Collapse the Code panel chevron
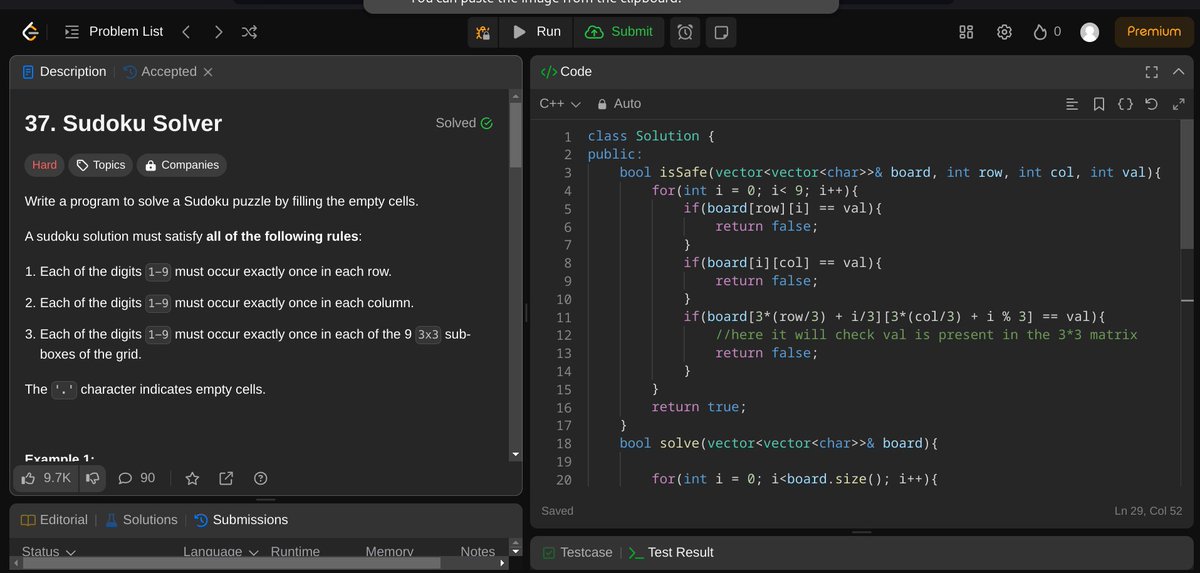 pyautogui.click(x=1178, y=72)
